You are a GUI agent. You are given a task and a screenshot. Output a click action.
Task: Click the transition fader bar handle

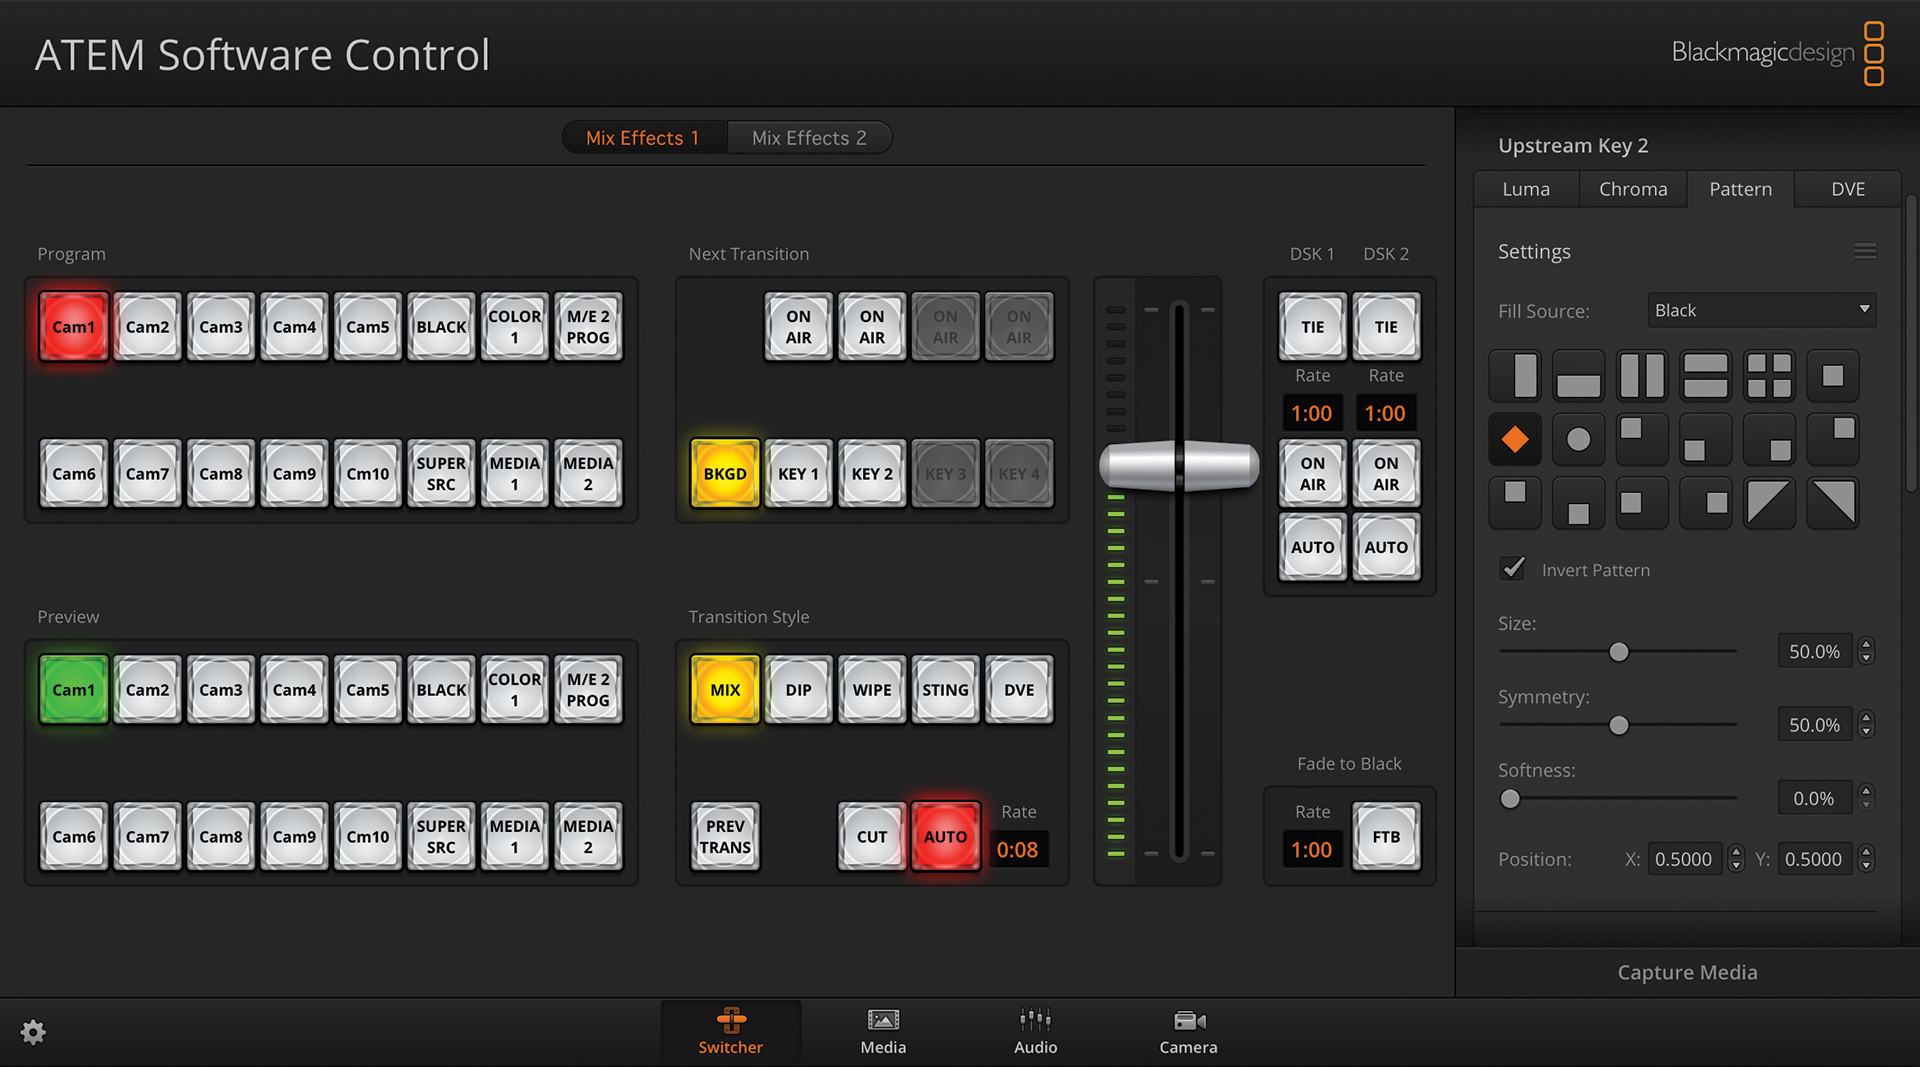pos(1179,465)
